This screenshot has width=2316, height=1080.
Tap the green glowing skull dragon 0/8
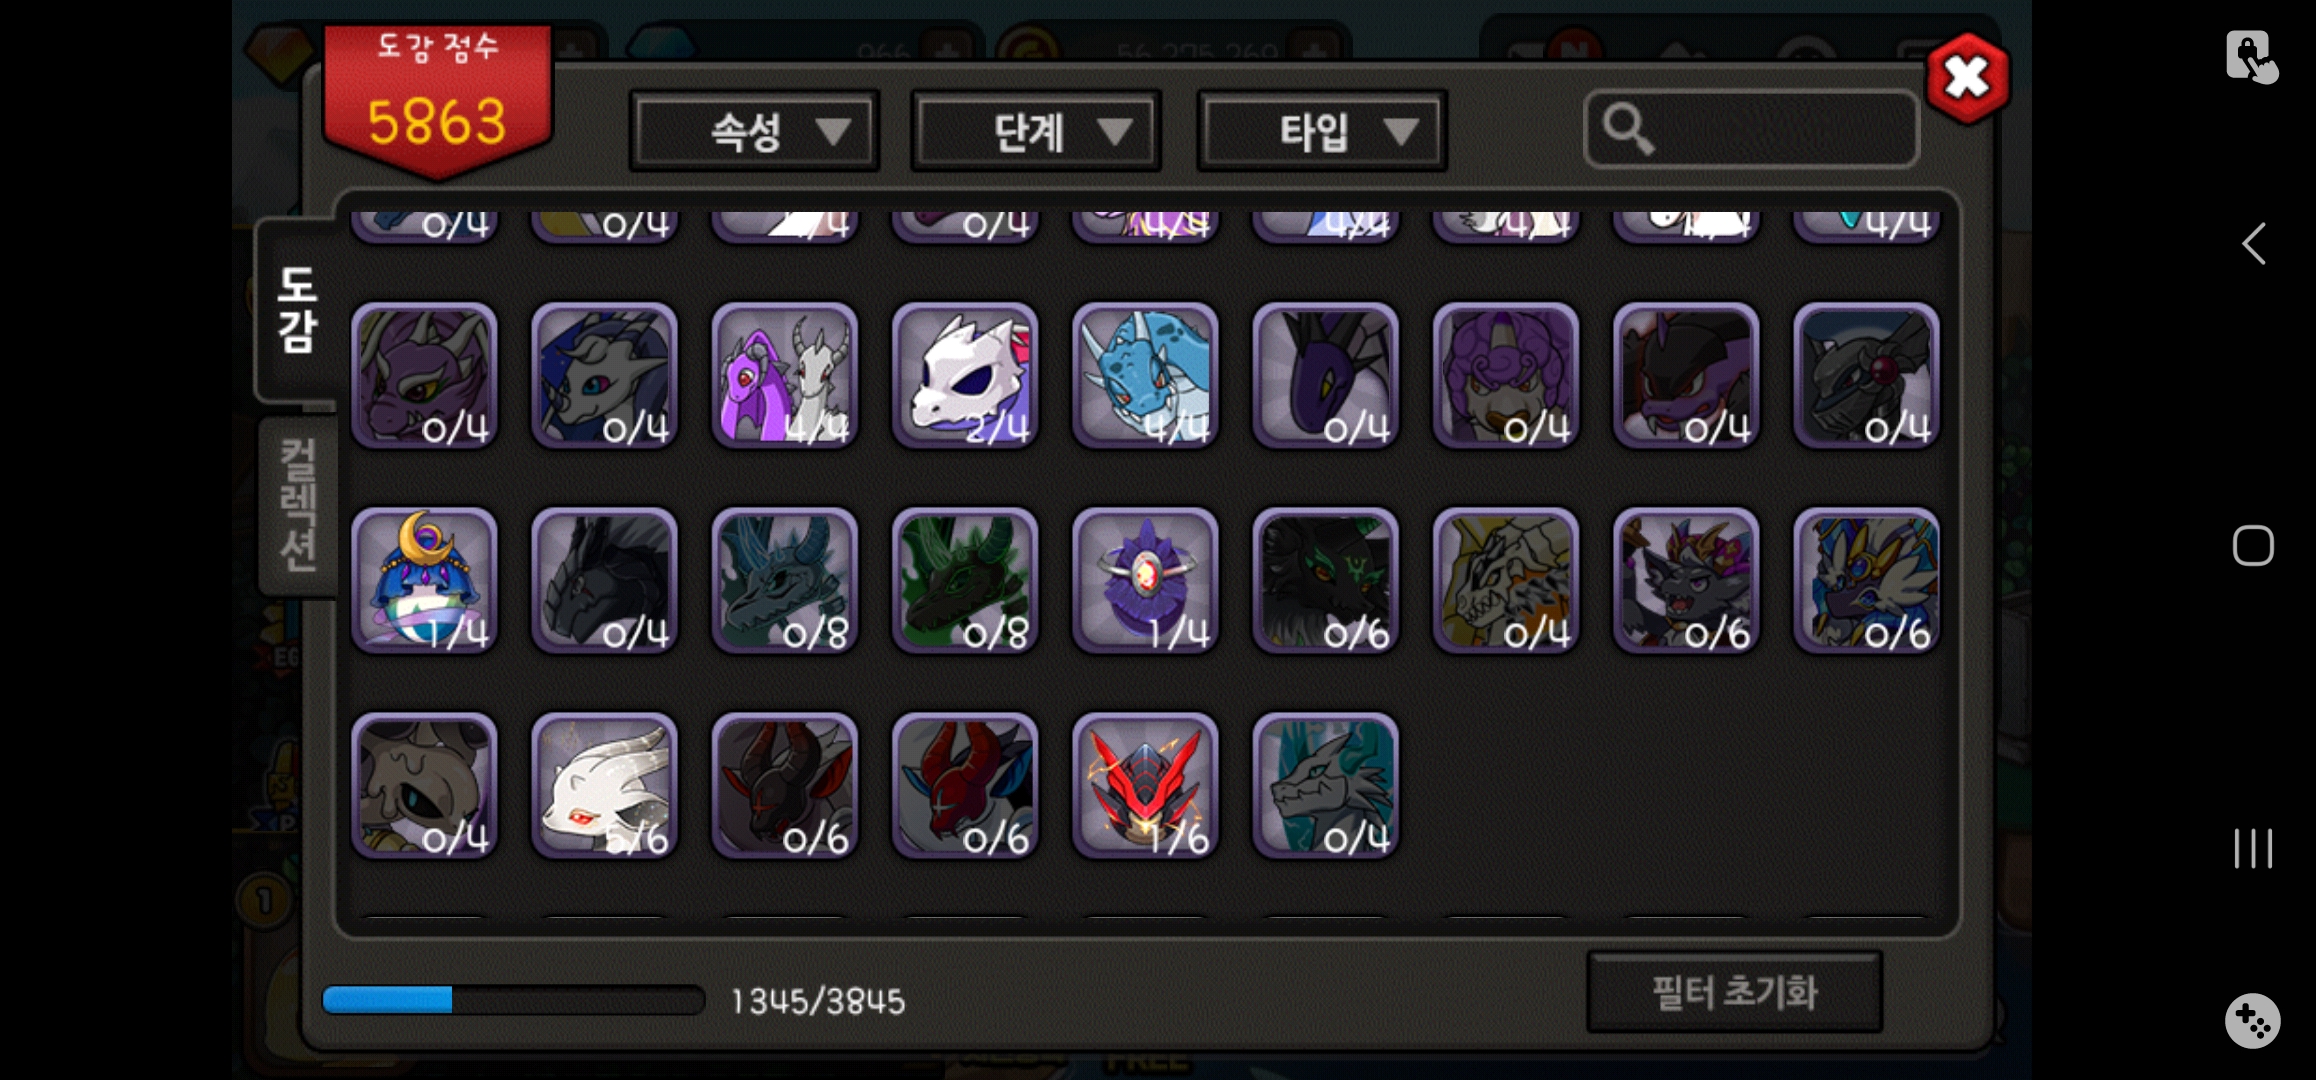click(965, 581)
